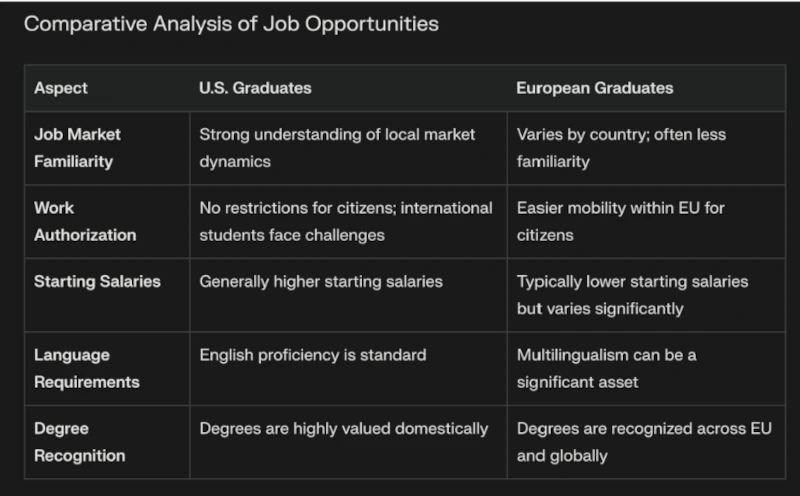
Task: Click the Degree Recognition row label
Action: [79, 442]
